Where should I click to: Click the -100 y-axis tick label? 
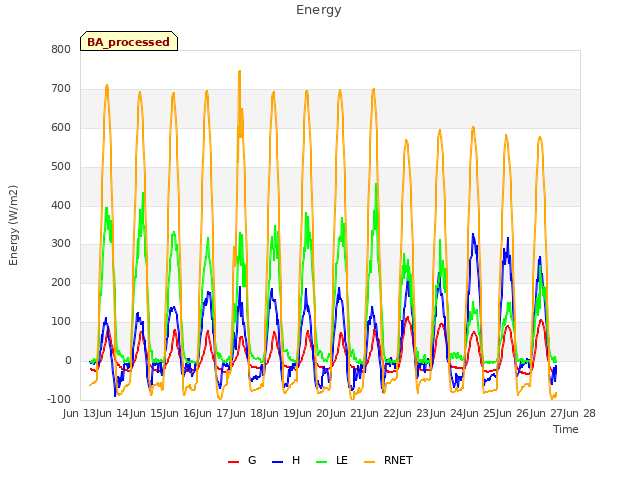click(59, 399)
